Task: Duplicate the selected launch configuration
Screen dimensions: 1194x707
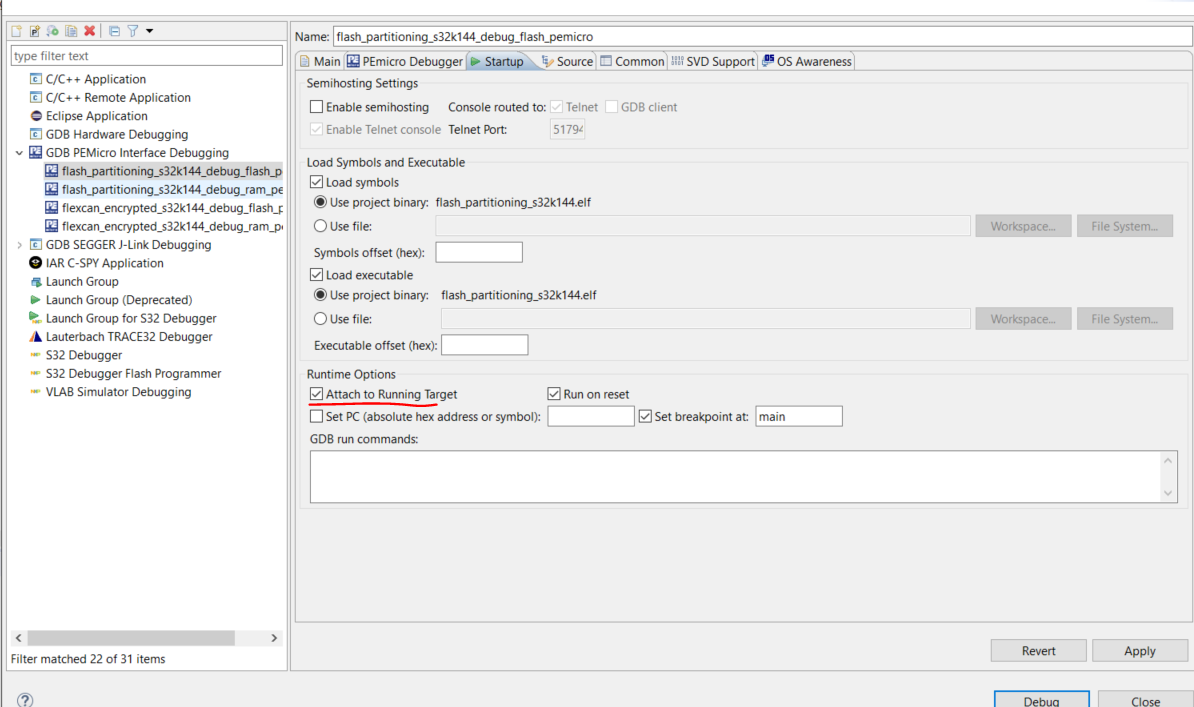Action: click(x=70, y=31)
